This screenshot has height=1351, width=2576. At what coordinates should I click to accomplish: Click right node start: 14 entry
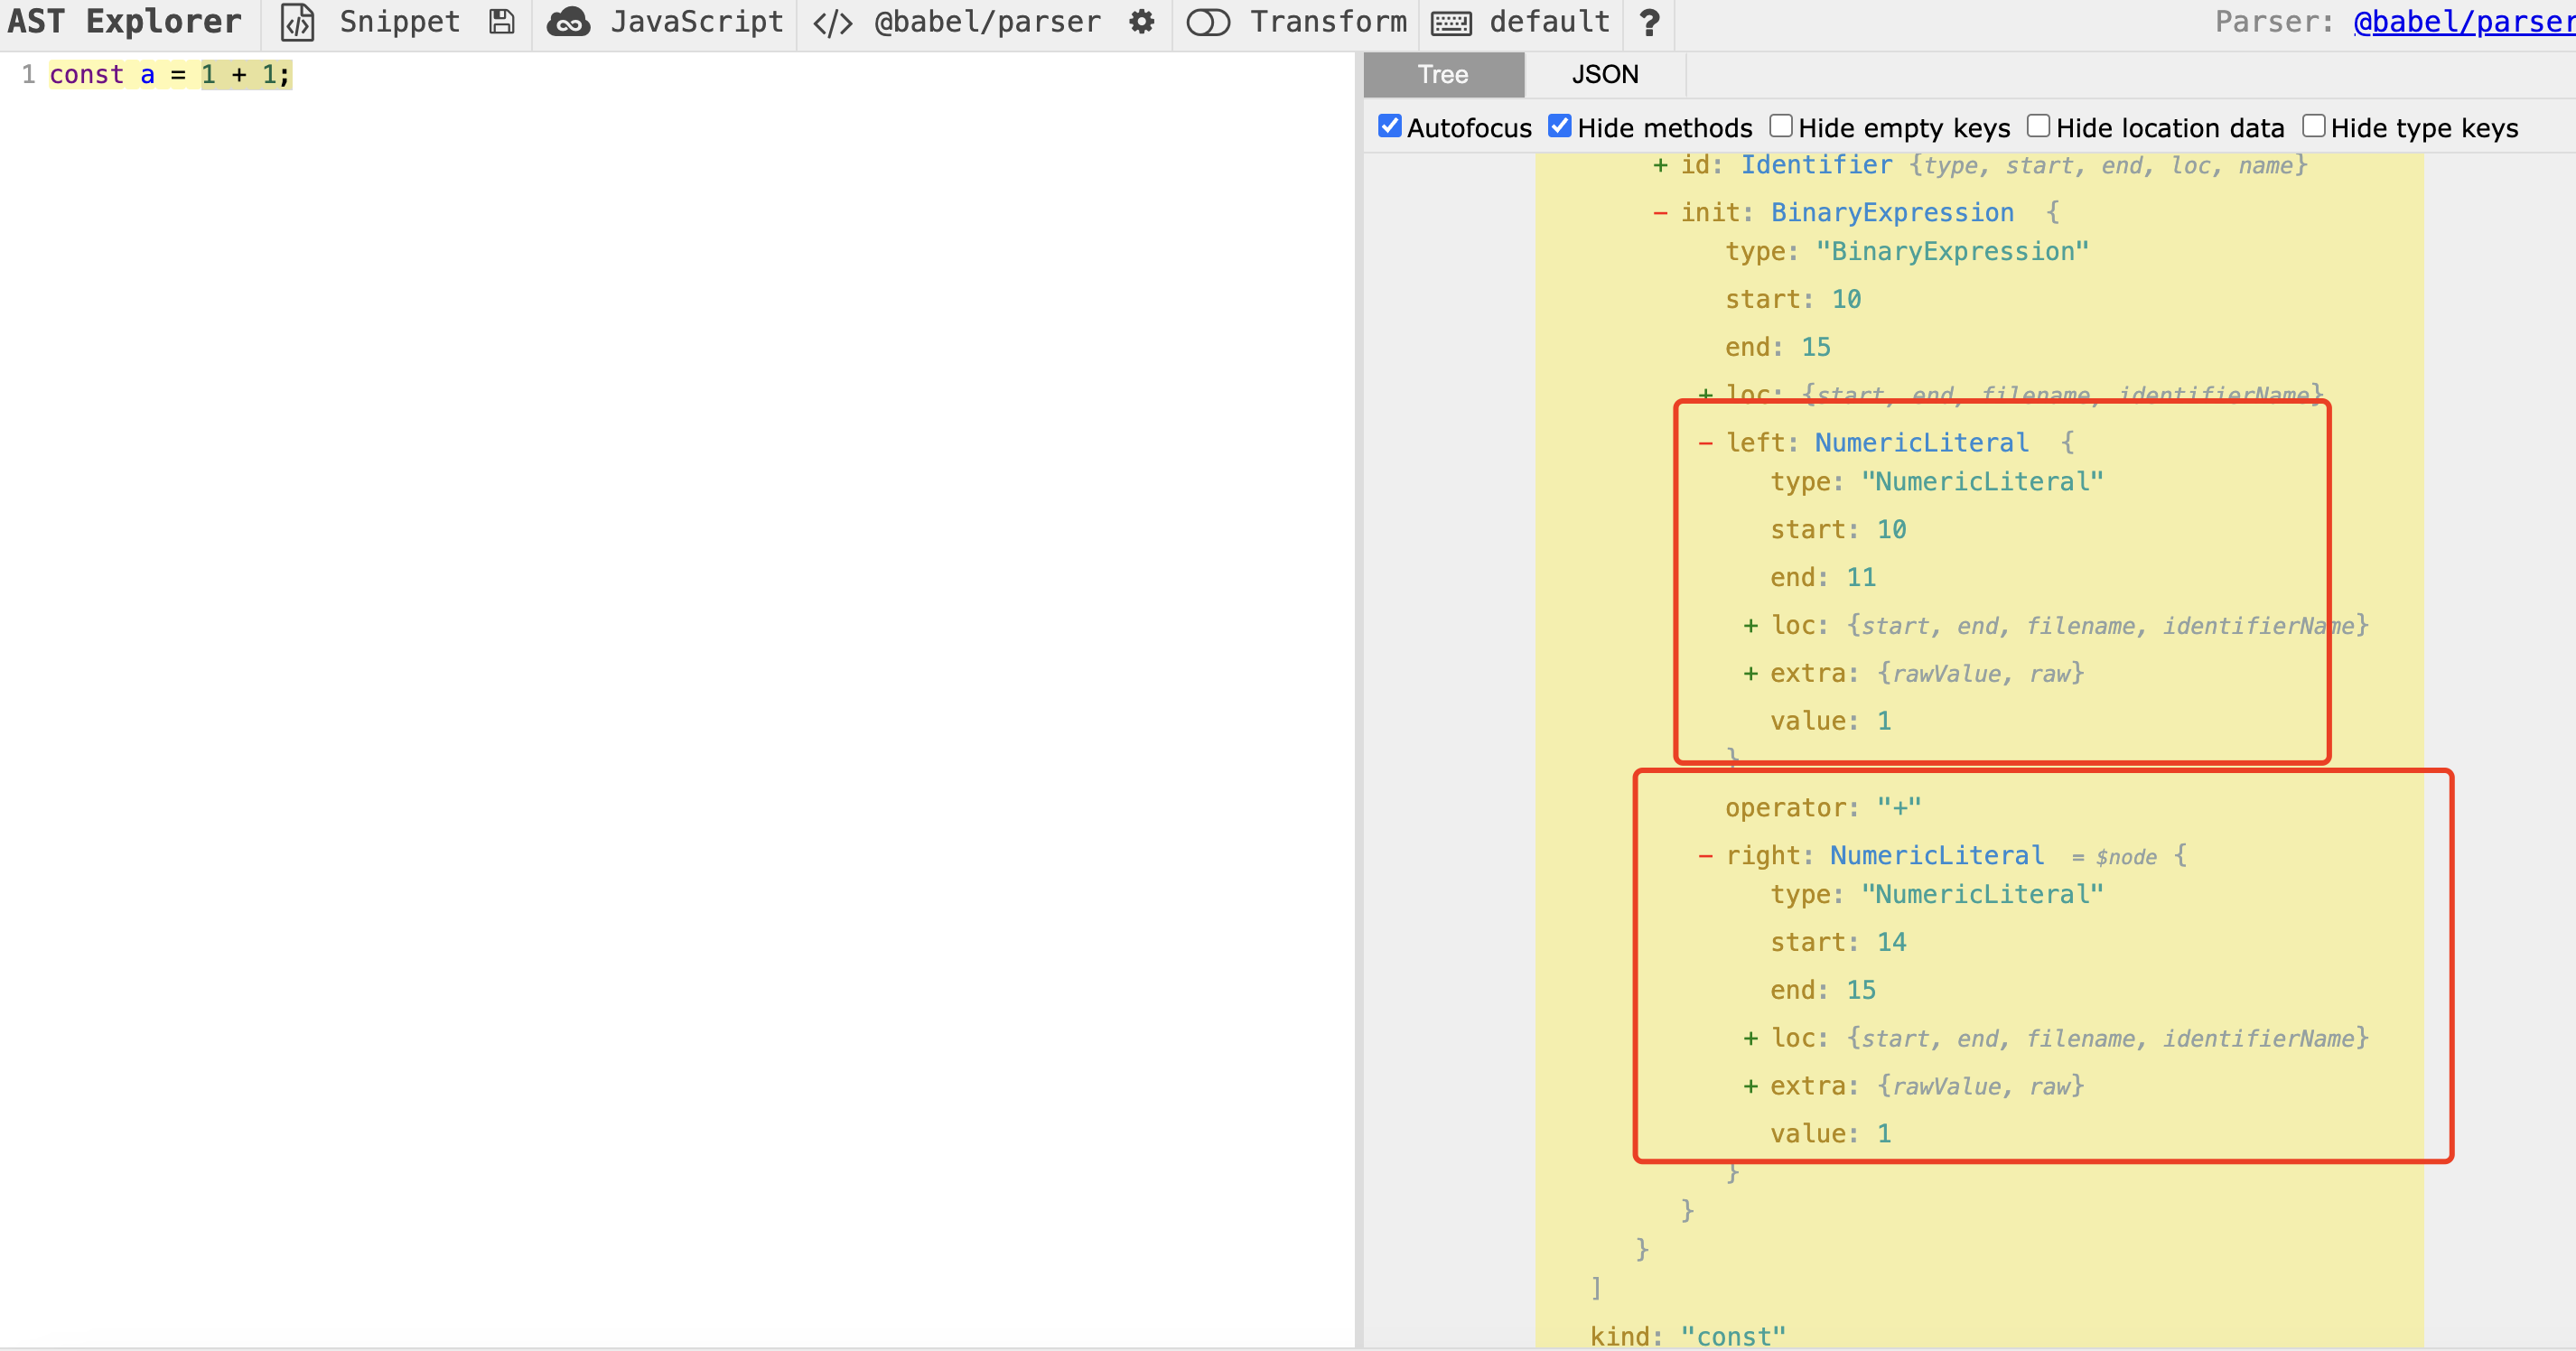coord(1838,943)
